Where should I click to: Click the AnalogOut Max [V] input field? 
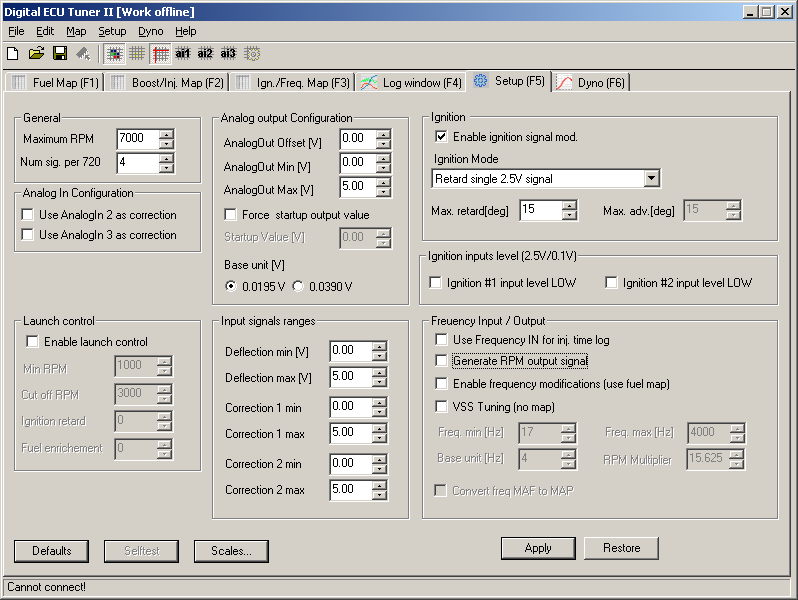click(x=358, y=187)
